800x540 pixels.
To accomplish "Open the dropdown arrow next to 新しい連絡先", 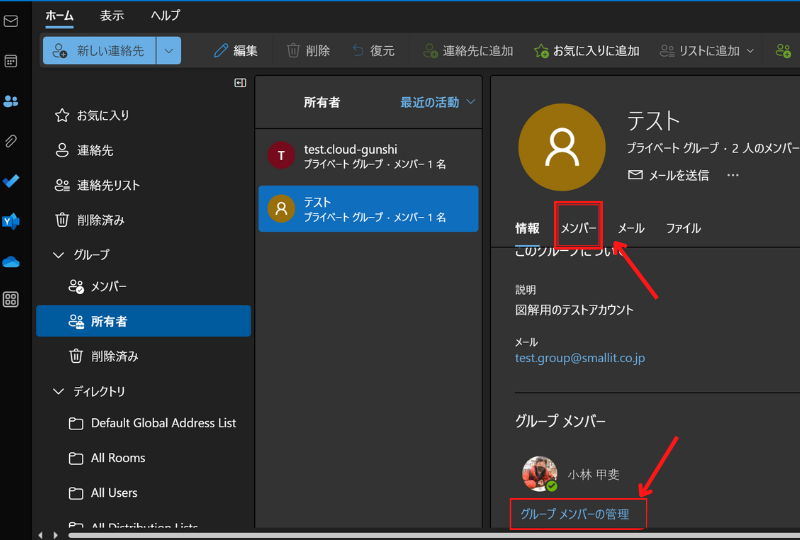I will 169,51.
